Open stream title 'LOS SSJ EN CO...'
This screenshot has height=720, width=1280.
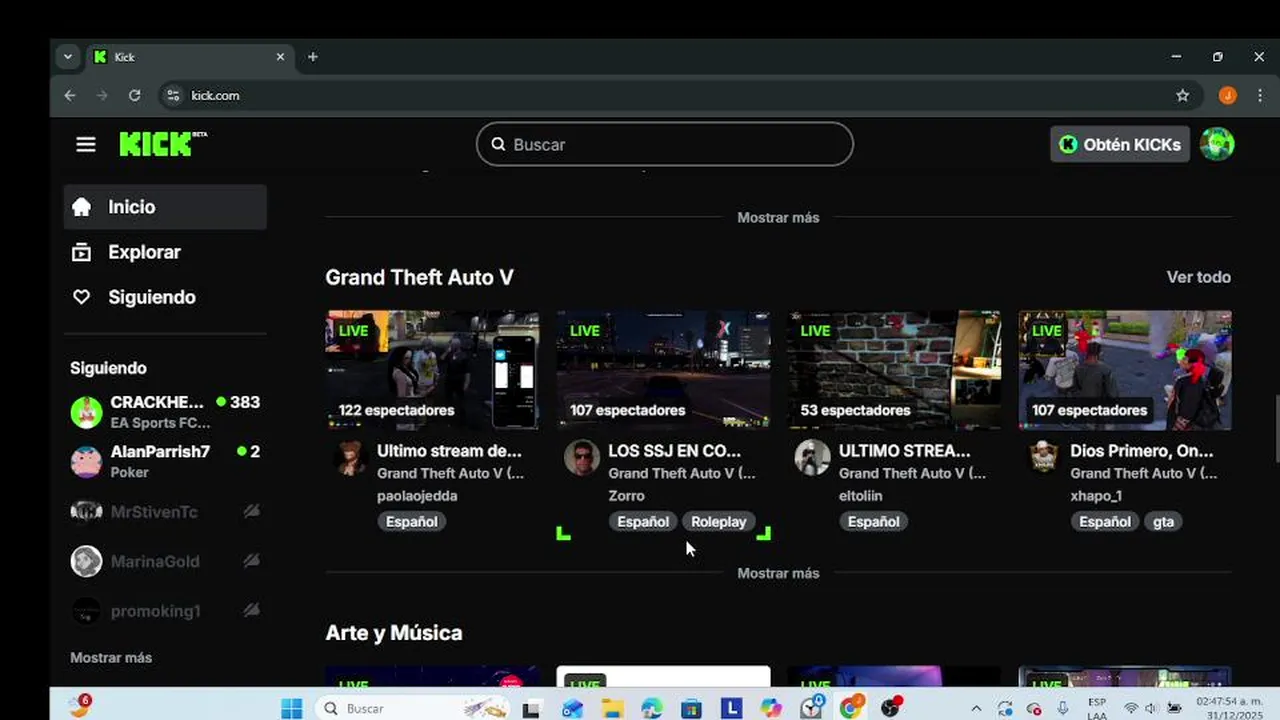674,451
